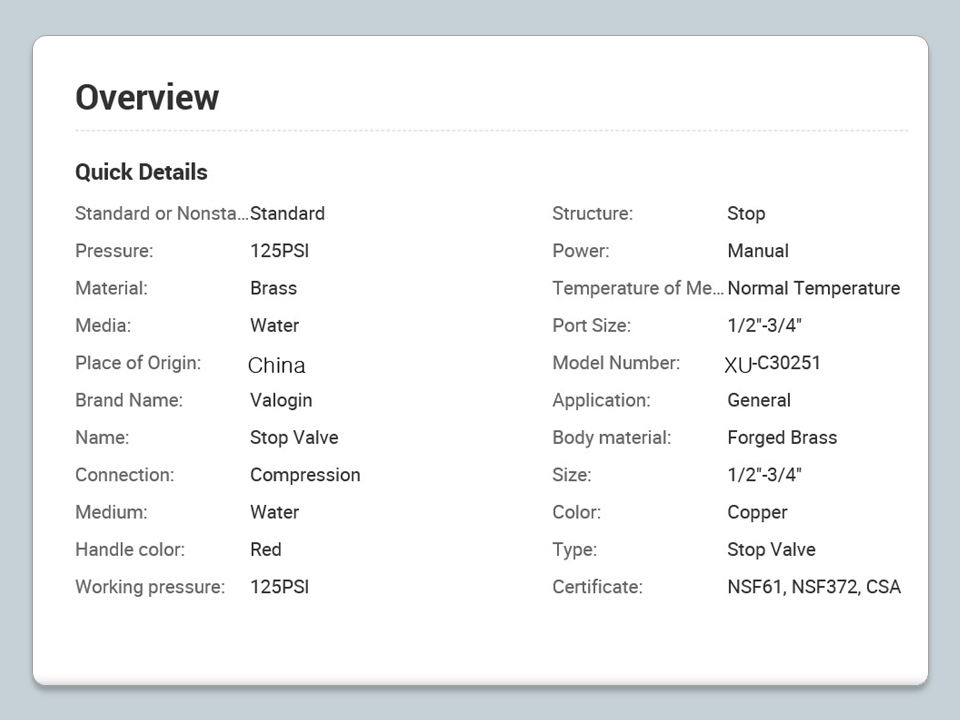Image resolution: width=960 pixels, height=720 pixels.
Task: Select the Normal Temperature value
Action: click(x=813, y=288)
